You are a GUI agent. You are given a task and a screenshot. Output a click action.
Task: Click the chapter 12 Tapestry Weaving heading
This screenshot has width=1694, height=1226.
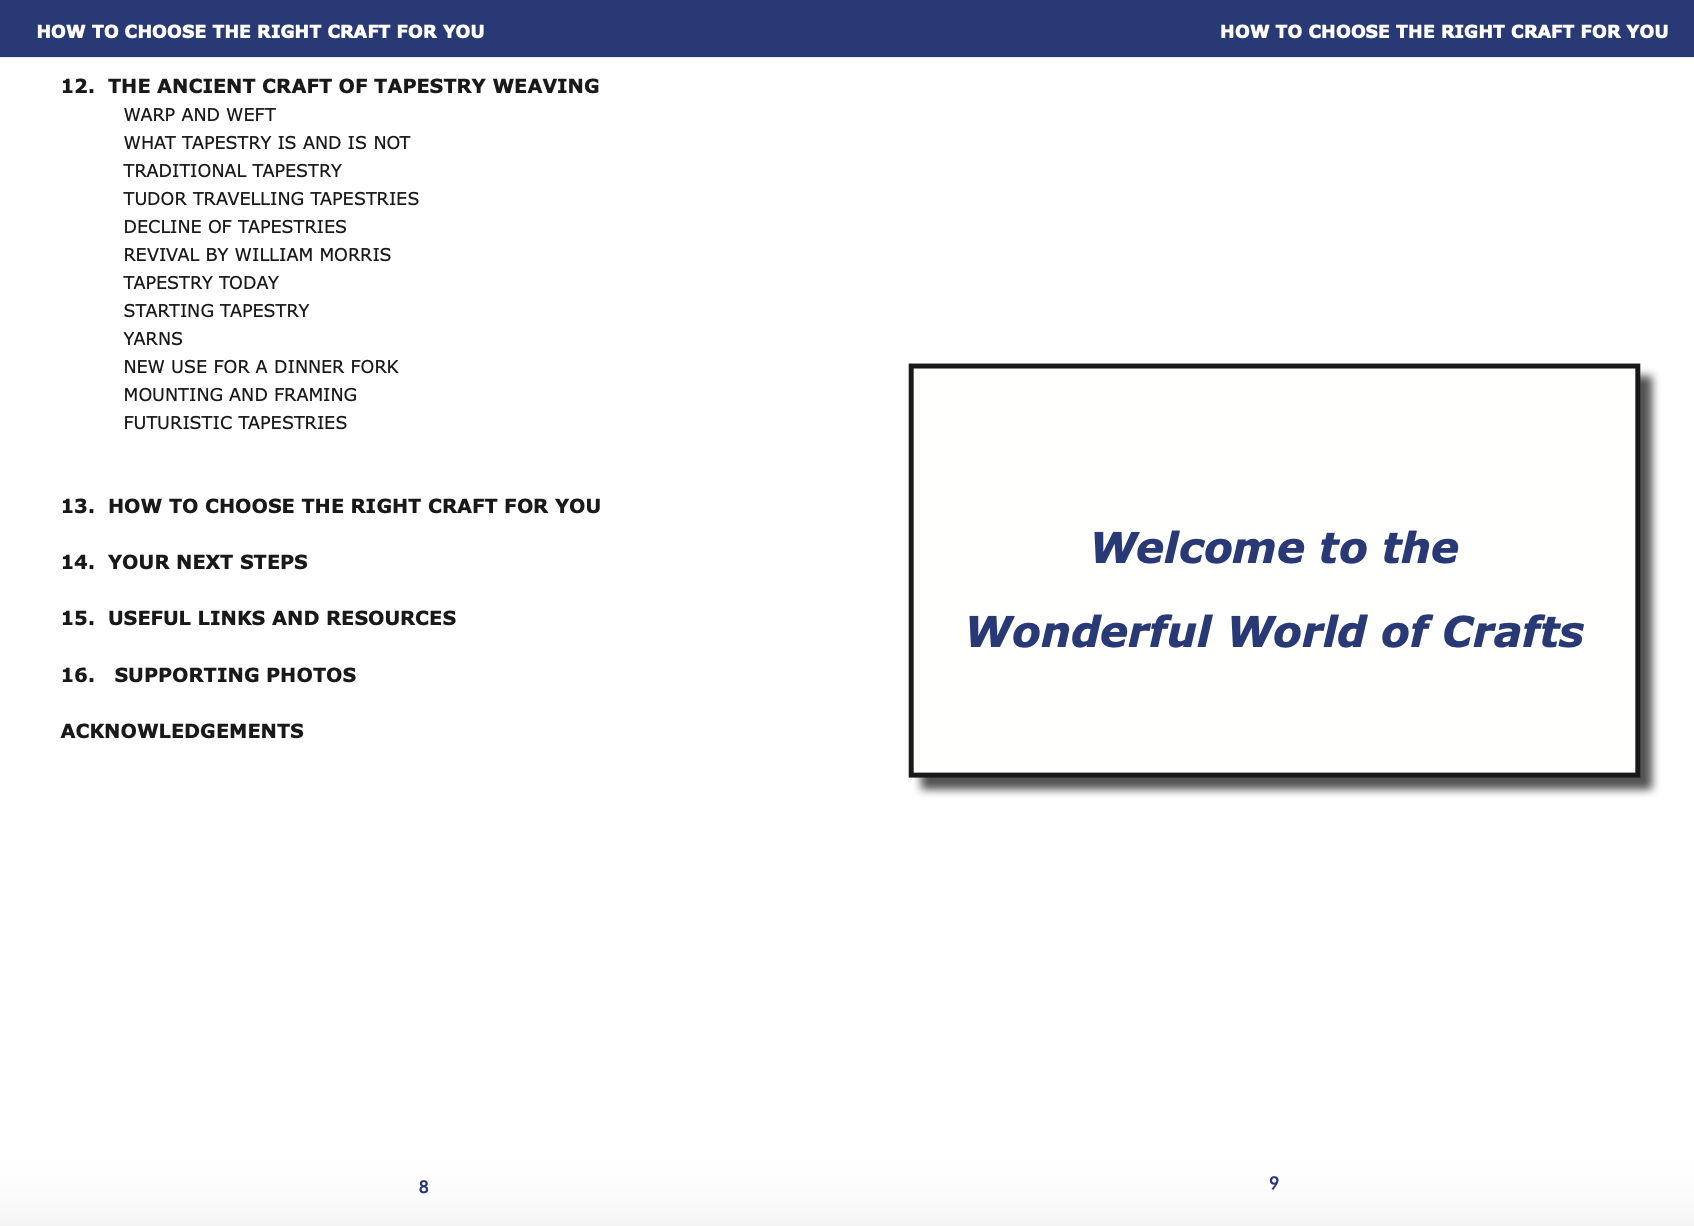[330, 86]
